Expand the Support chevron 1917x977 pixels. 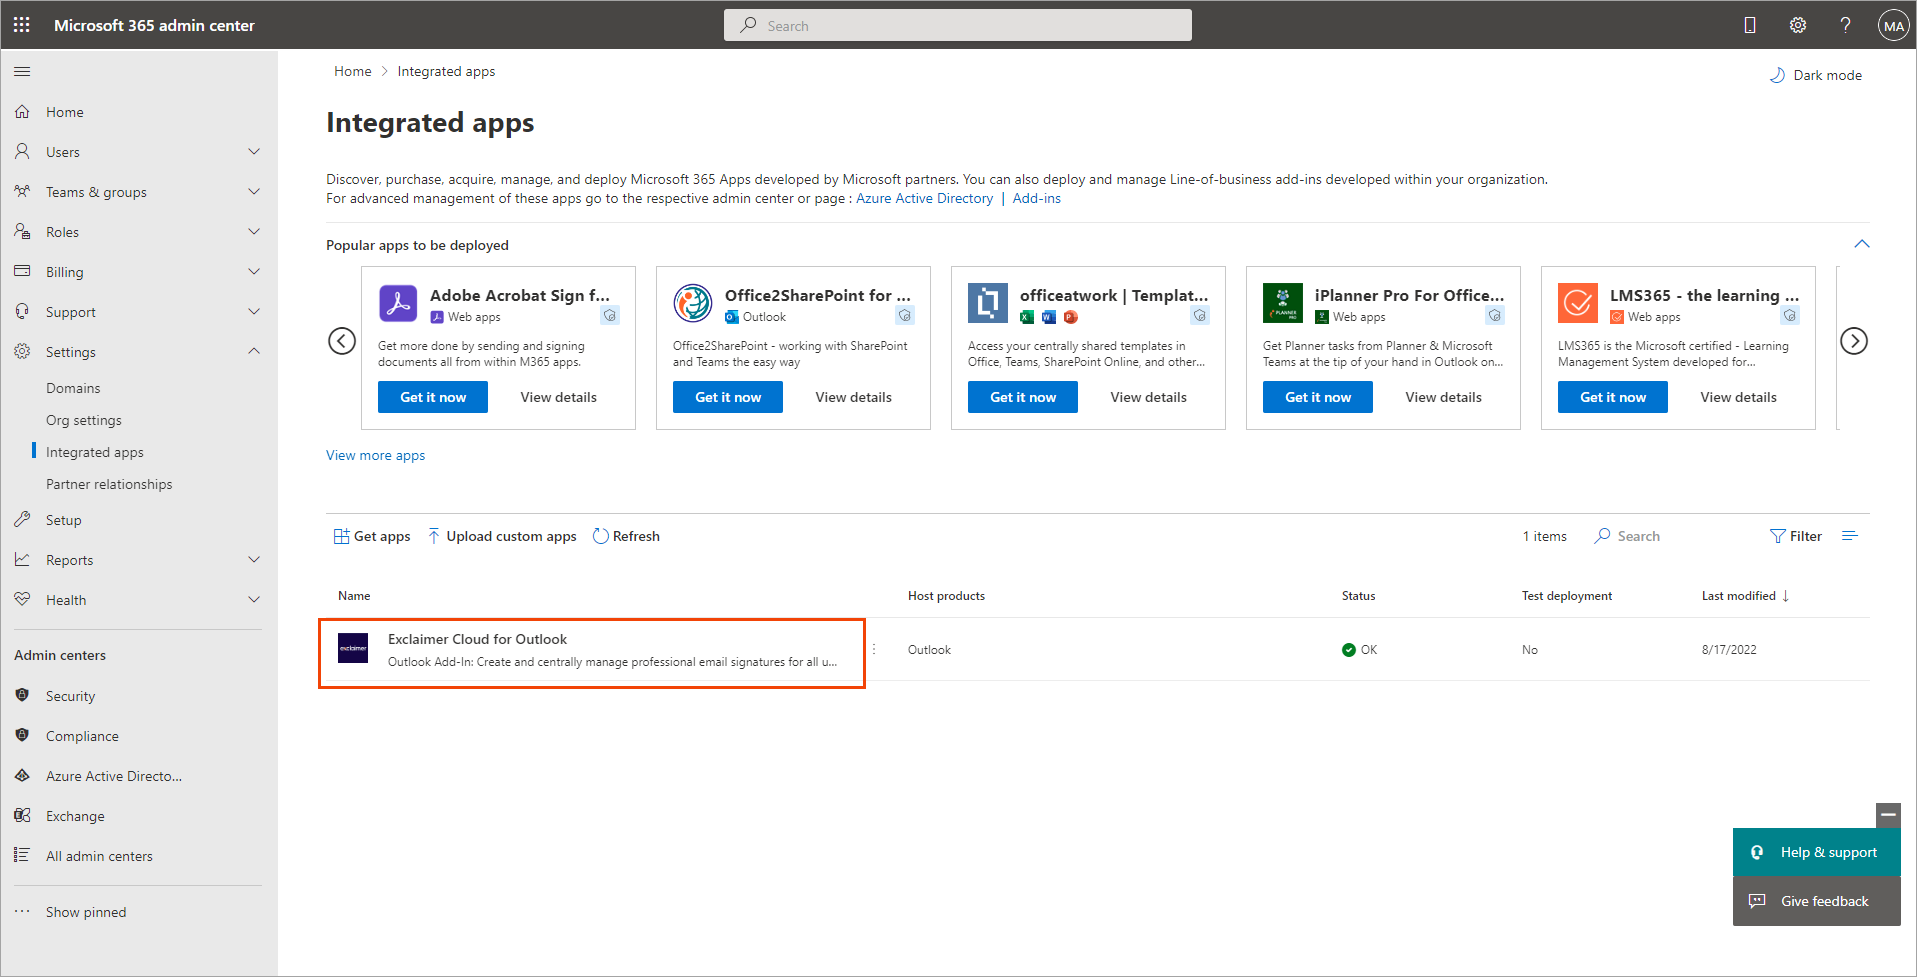pyautogui.click(x=254, y=312)
